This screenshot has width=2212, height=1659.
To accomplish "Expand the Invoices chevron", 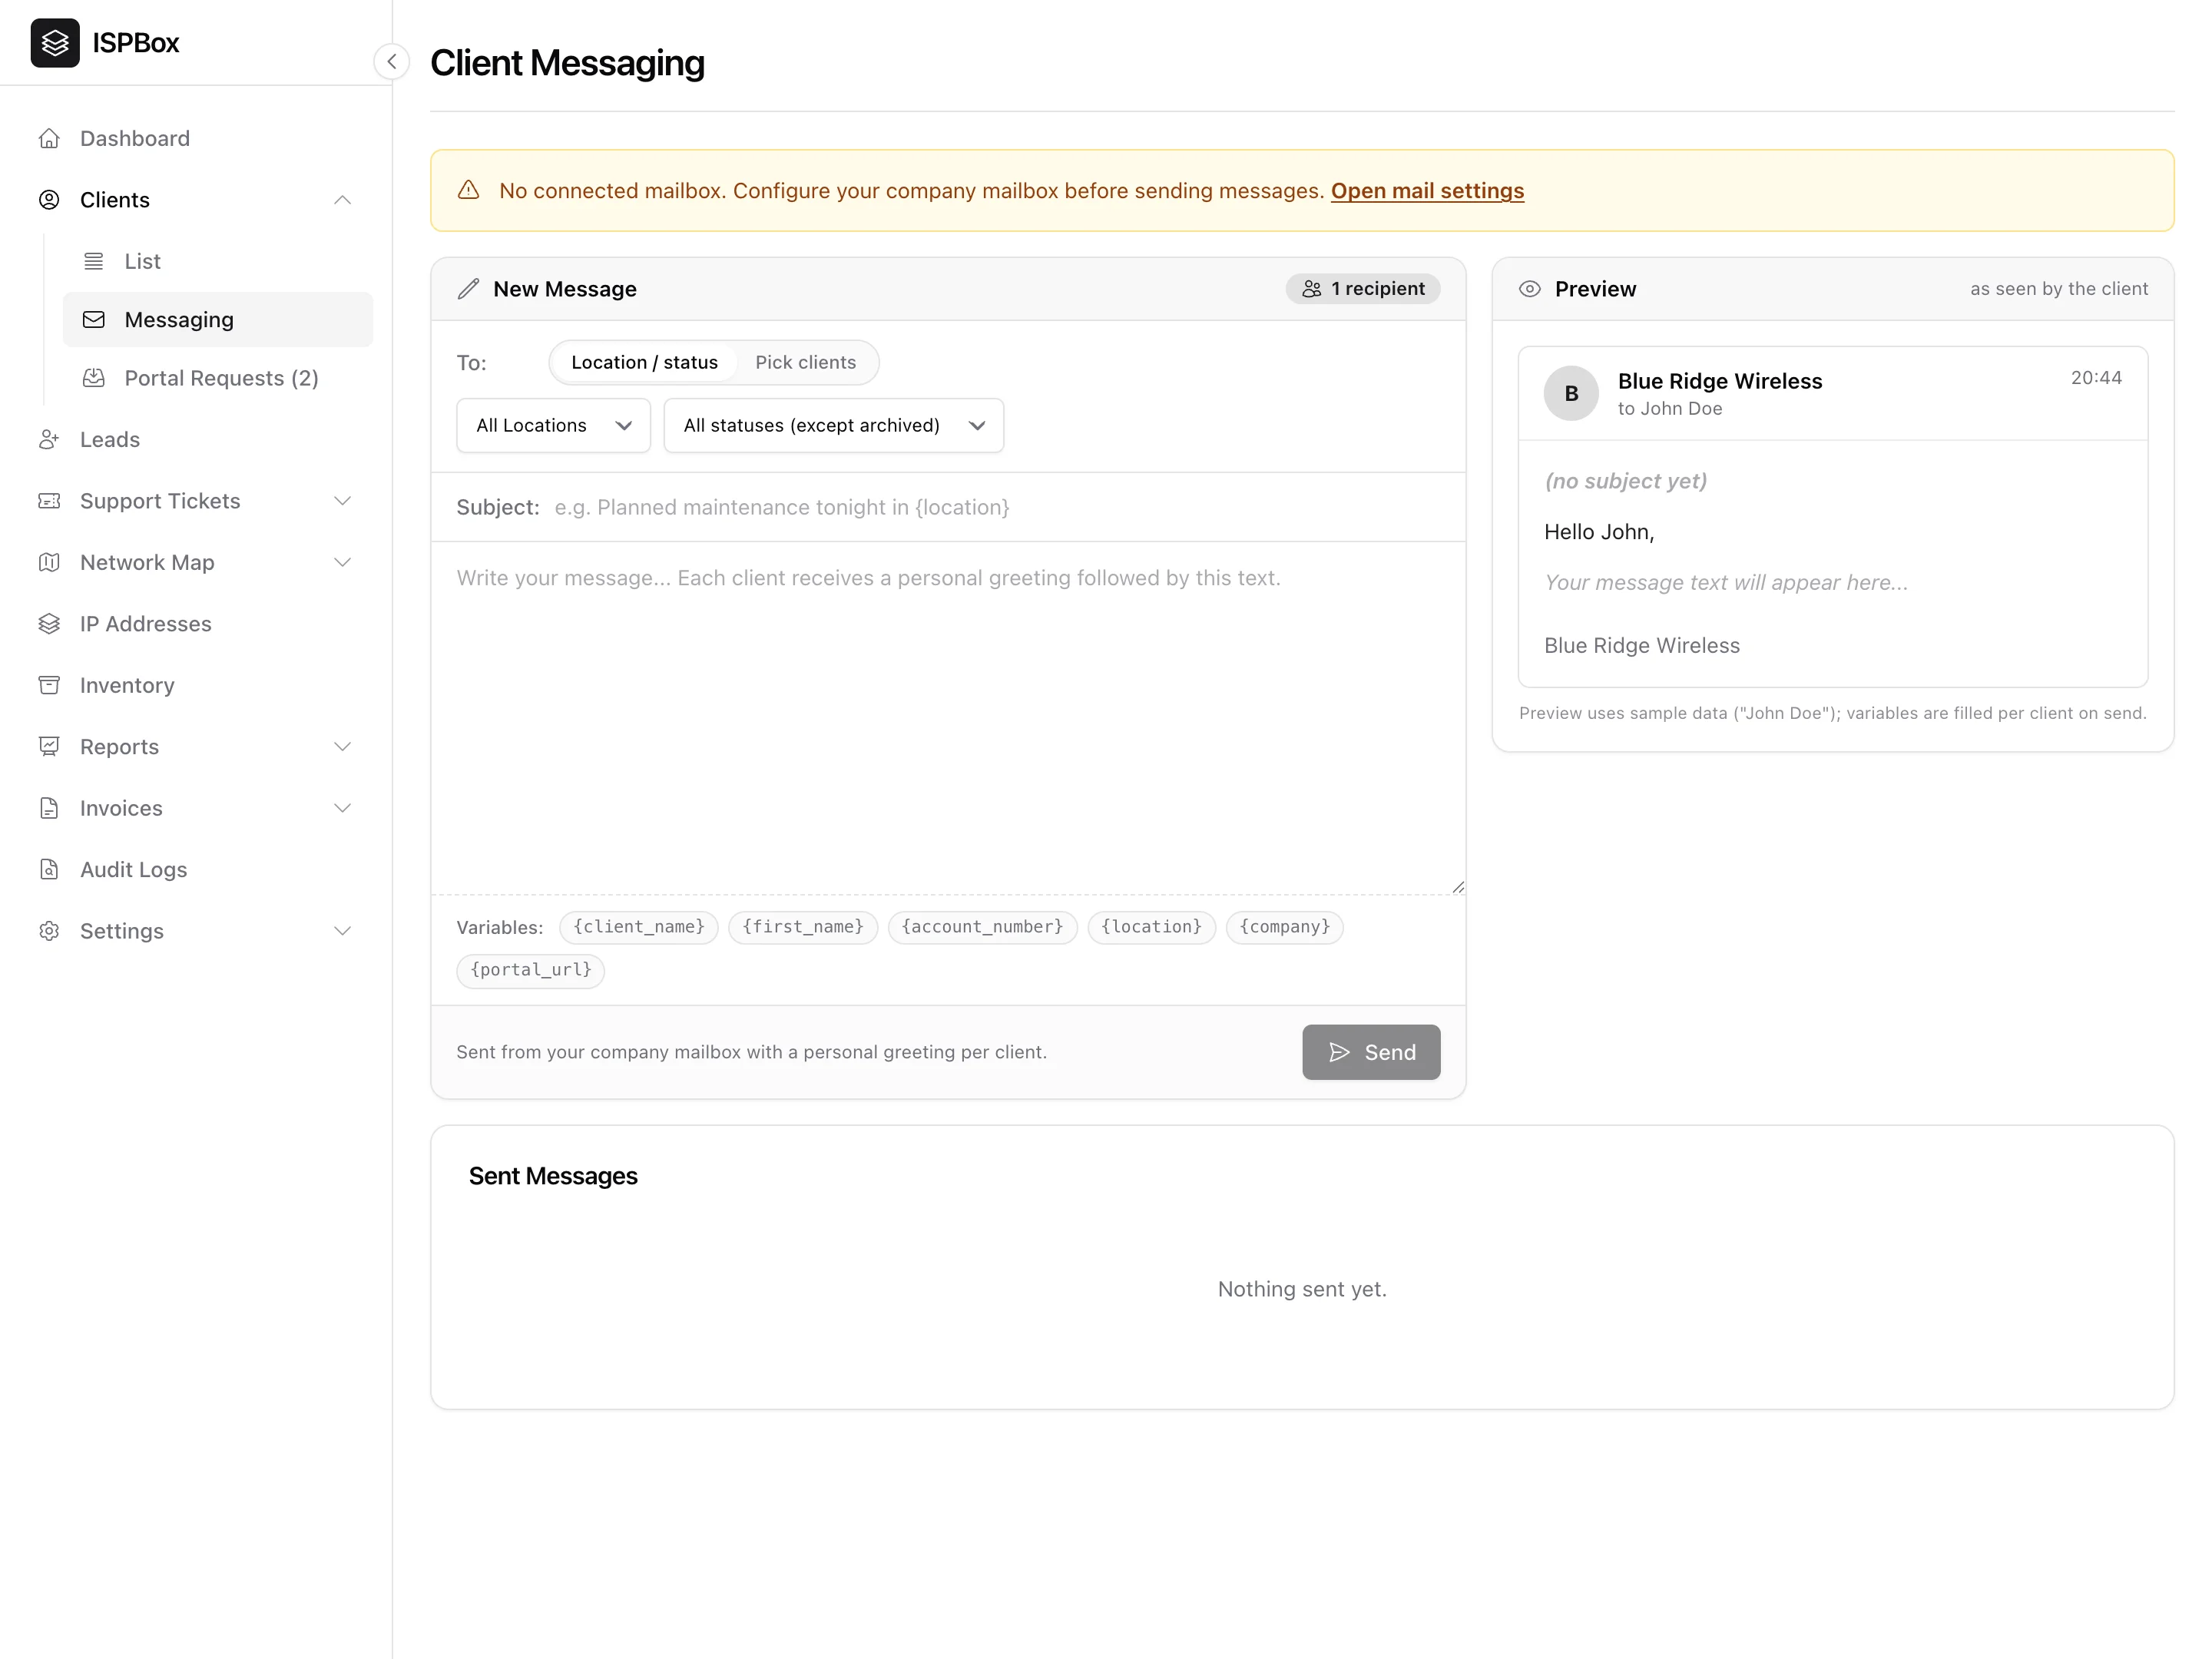I will point(342,808).
